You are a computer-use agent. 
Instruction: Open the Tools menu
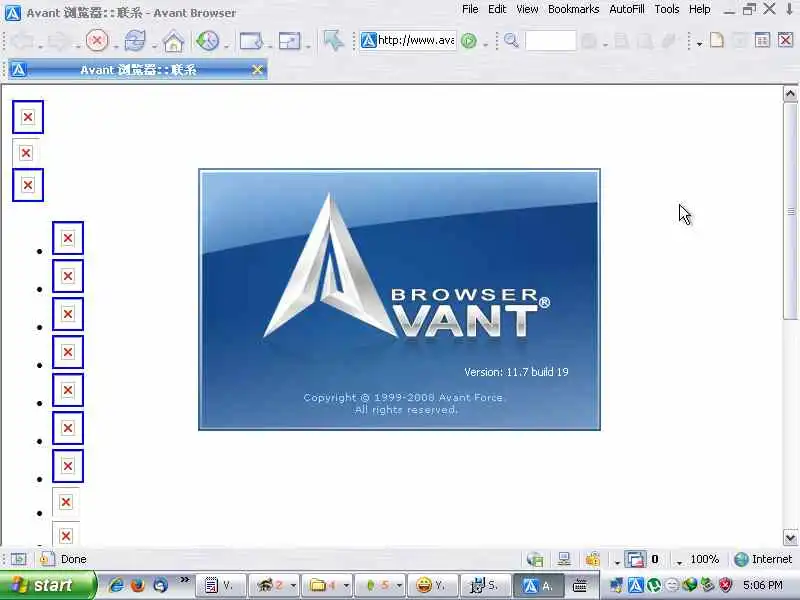(x=667, y=9)
